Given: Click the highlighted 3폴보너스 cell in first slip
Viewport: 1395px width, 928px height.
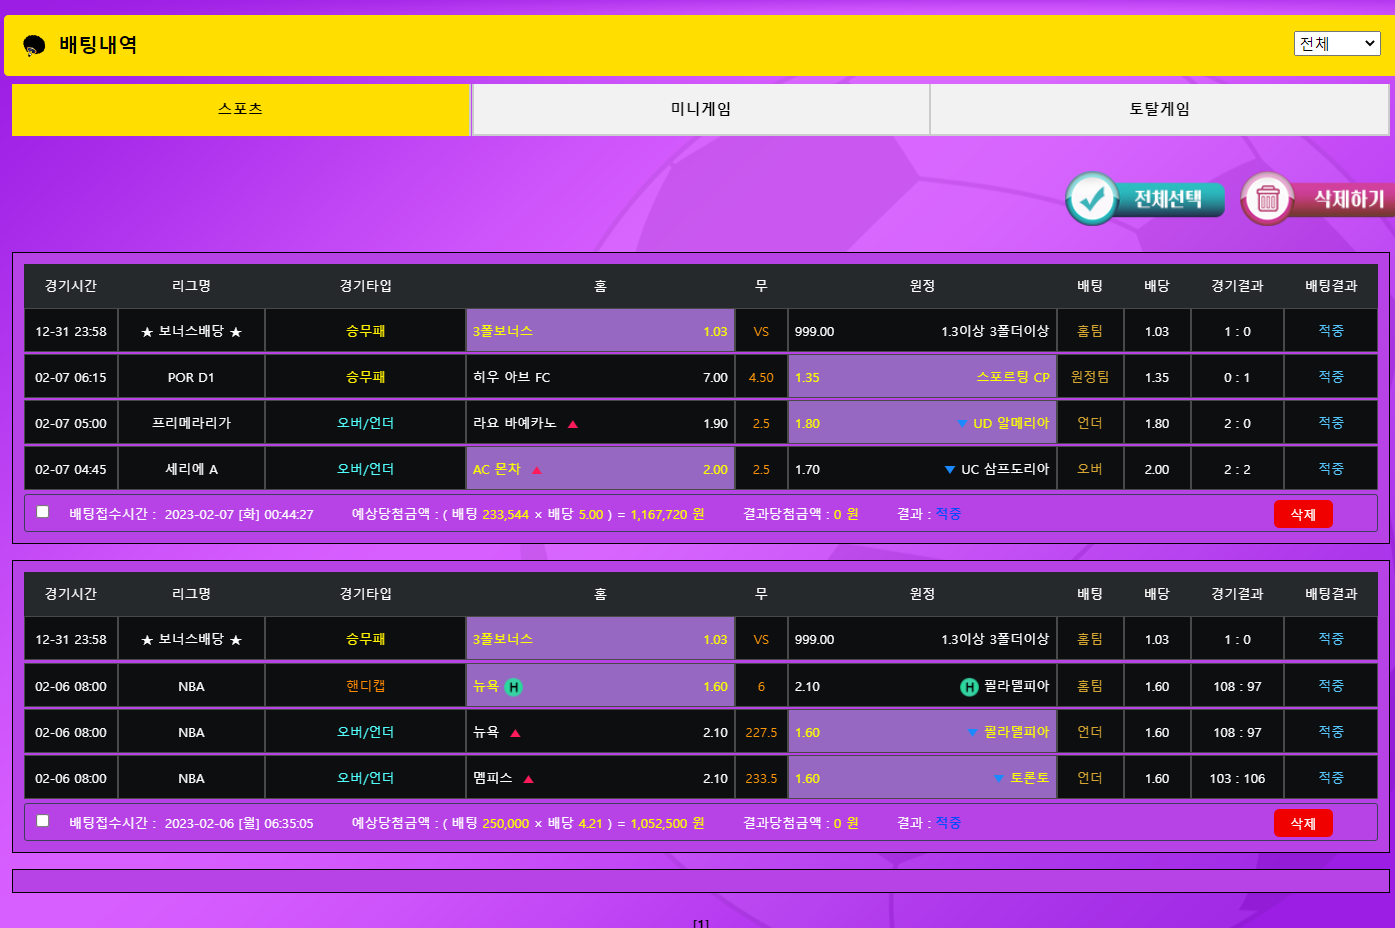Looking at the screenshot, I should (x=600, y=331).
